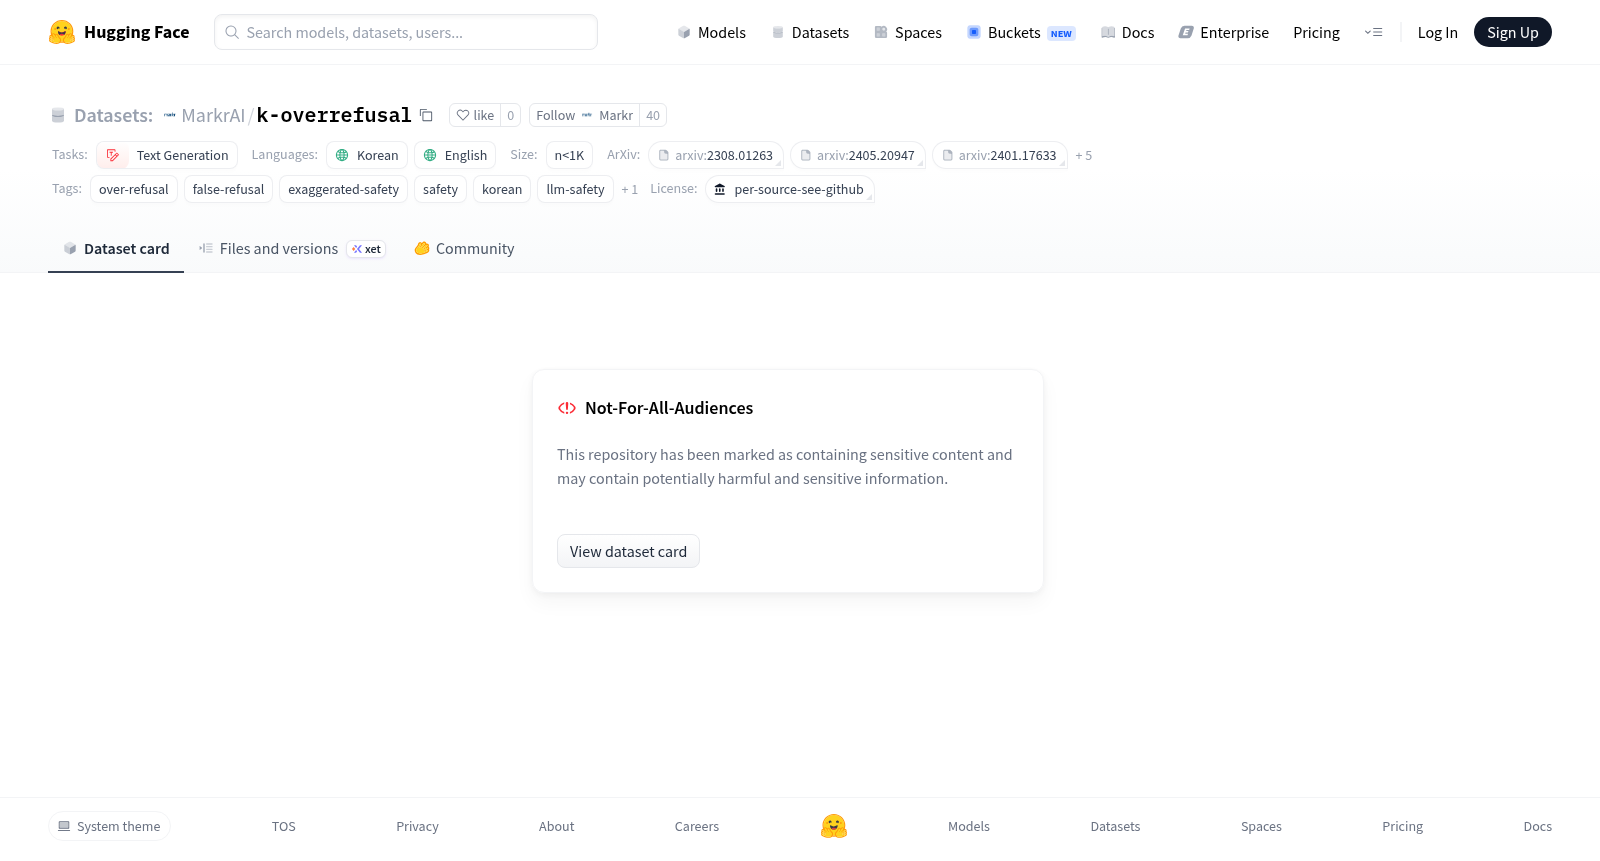Open Enterprise in the top navigation

click(x=1223, y=32)
